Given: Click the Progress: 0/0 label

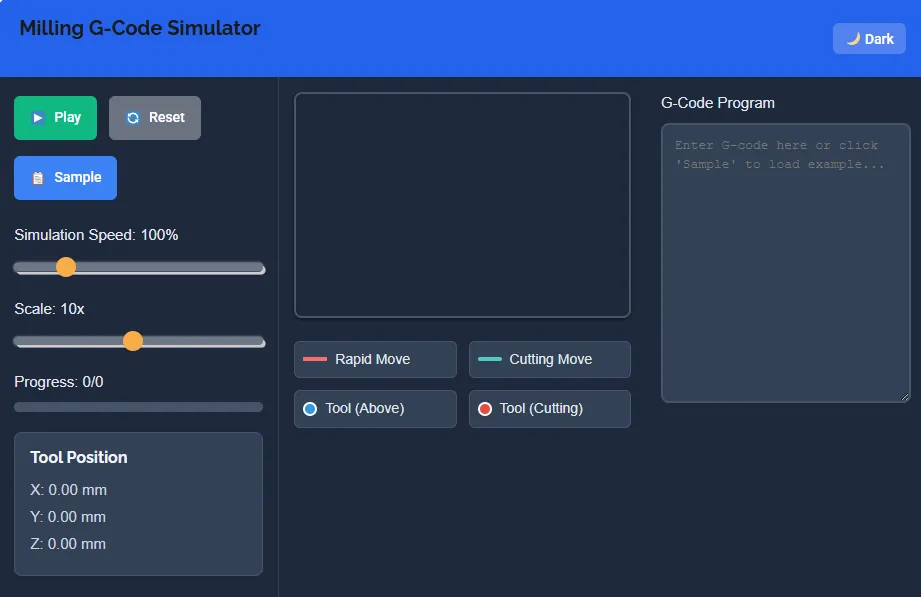Looking at the screenshot, I should point(59,382).
